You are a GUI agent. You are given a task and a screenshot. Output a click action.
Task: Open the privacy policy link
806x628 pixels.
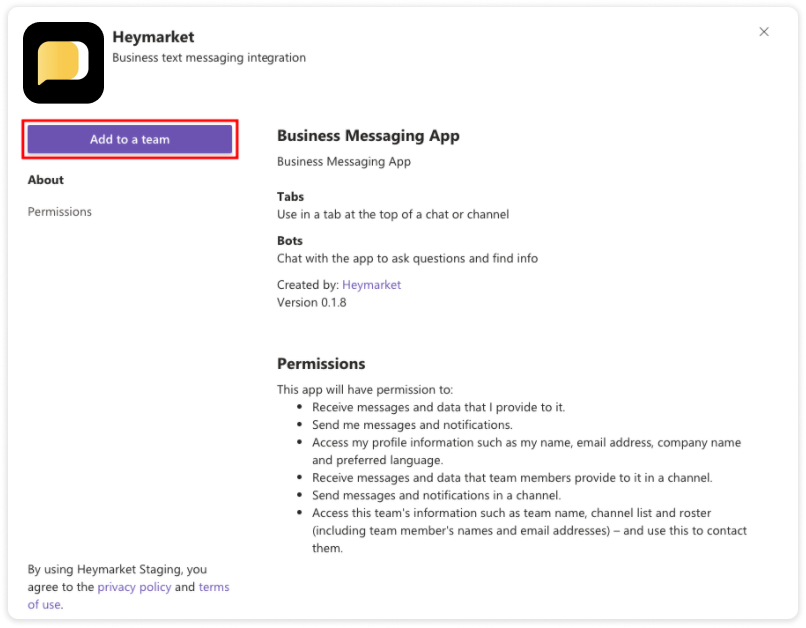134,587
